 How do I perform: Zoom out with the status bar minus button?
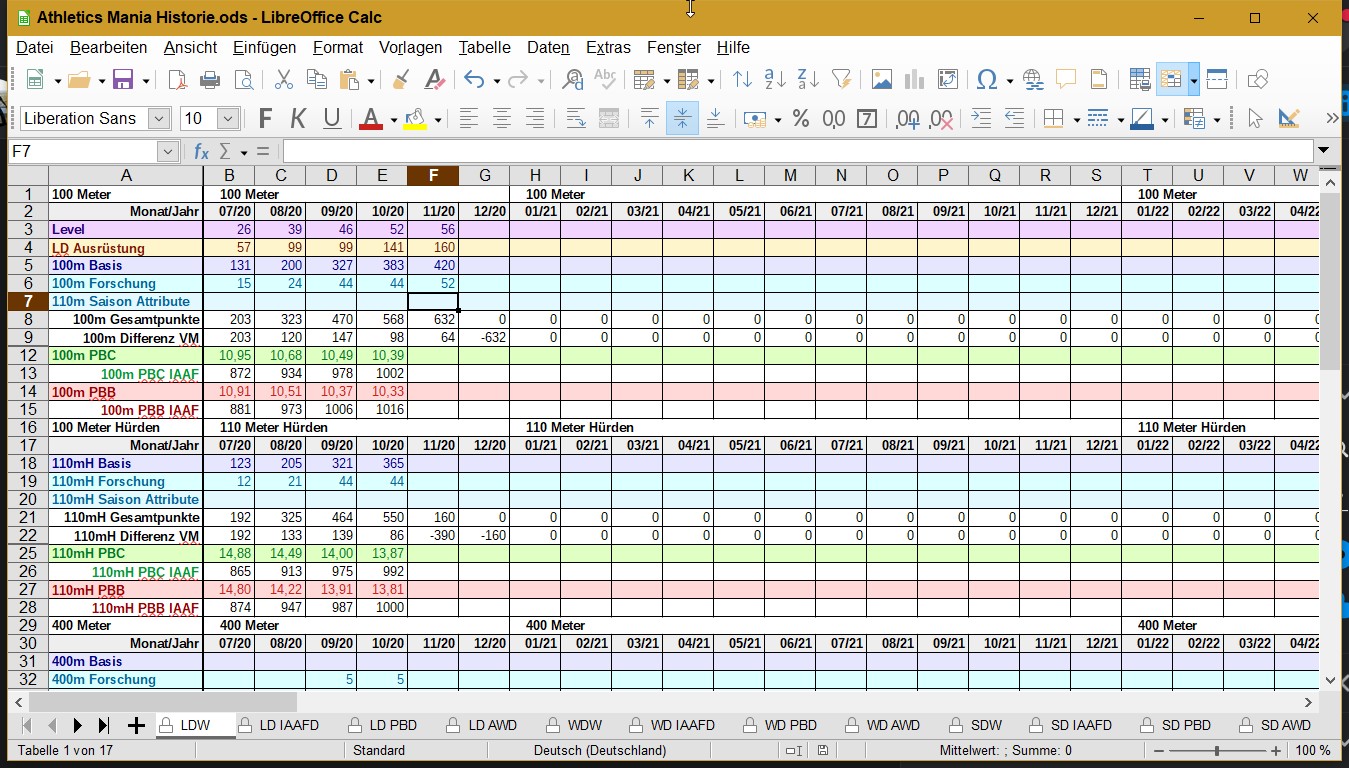pyautogui.click(x=1159, y=750)
